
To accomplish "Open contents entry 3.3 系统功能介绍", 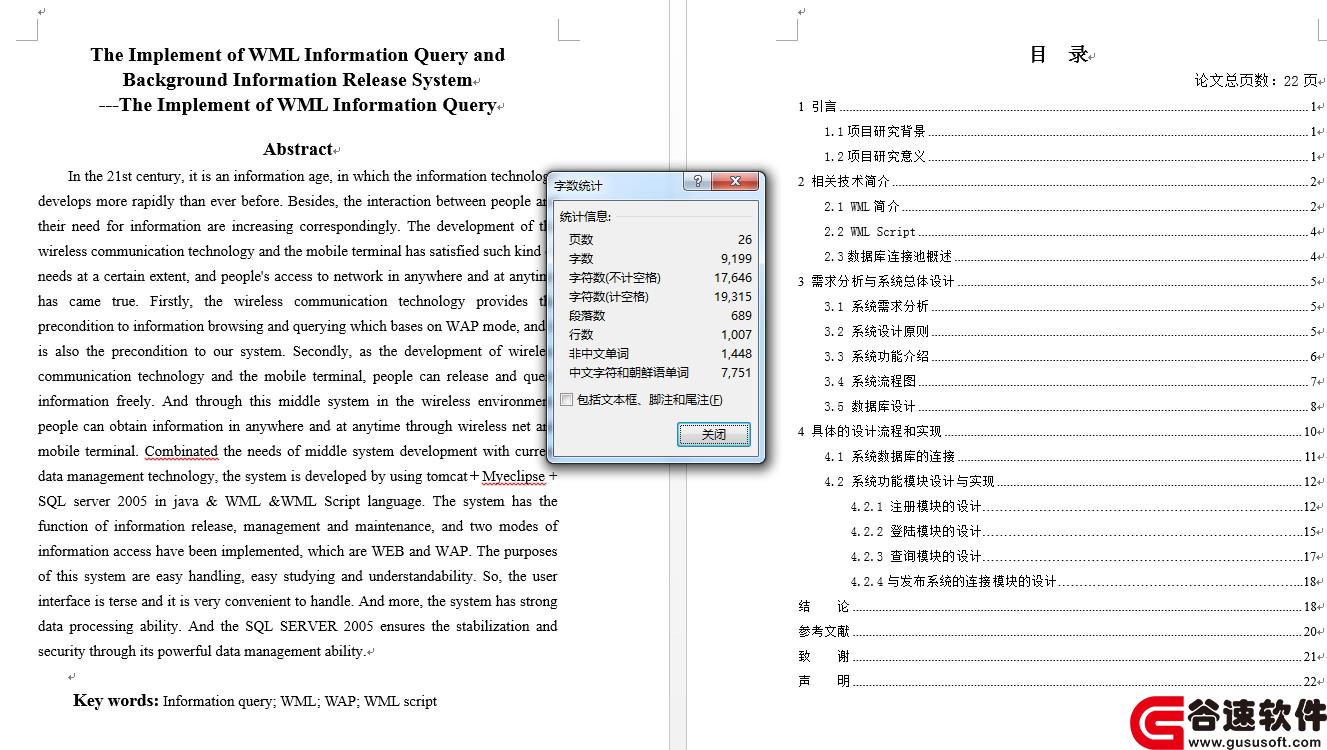I will [1071, 356].
